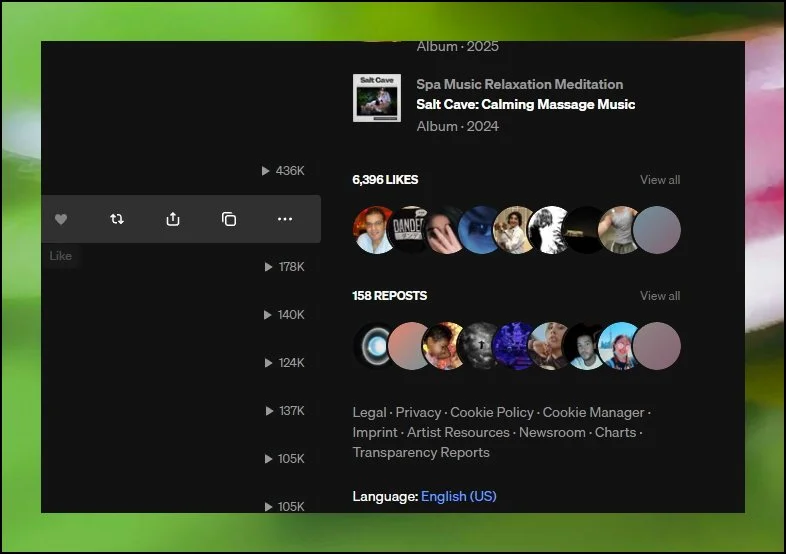The height and width of the screenshot is (554, 786).
Task: Open Salt Cave: Calming Massage Music album
Action: tap(525, 104)
